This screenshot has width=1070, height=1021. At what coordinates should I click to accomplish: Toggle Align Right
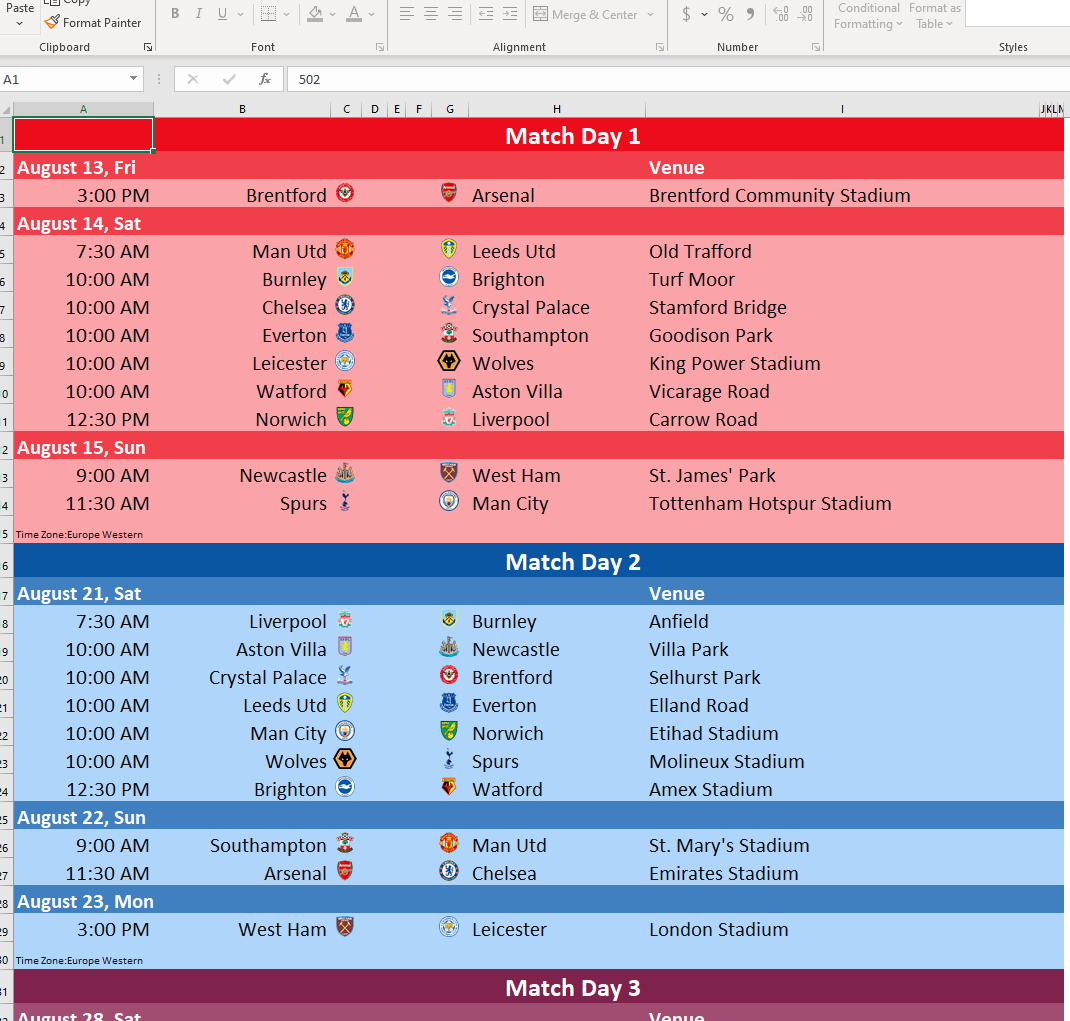455,14
